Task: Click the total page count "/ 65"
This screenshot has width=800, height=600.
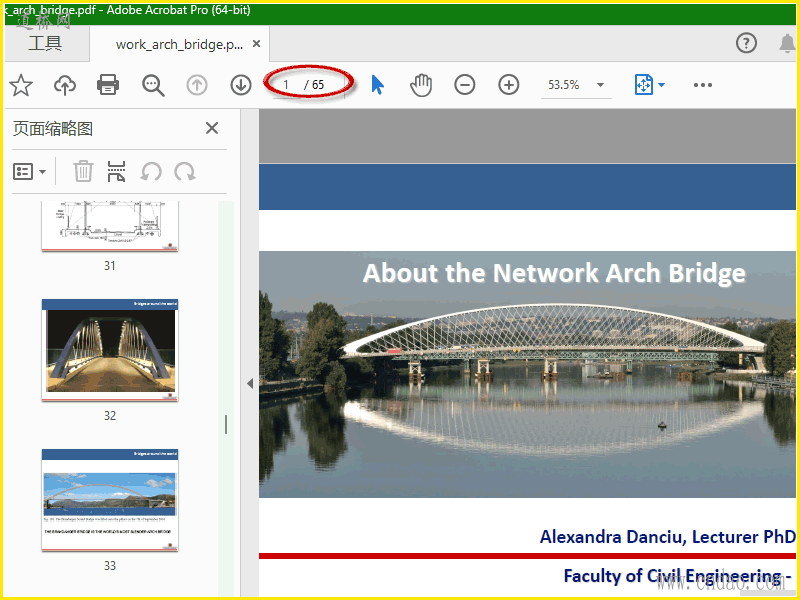Action: 314,85
